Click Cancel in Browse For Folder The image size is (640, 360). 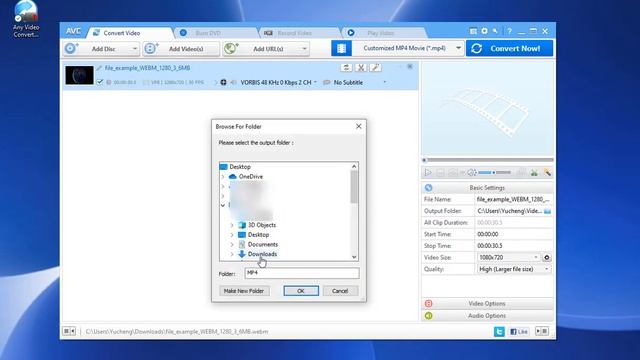point(340,291)
